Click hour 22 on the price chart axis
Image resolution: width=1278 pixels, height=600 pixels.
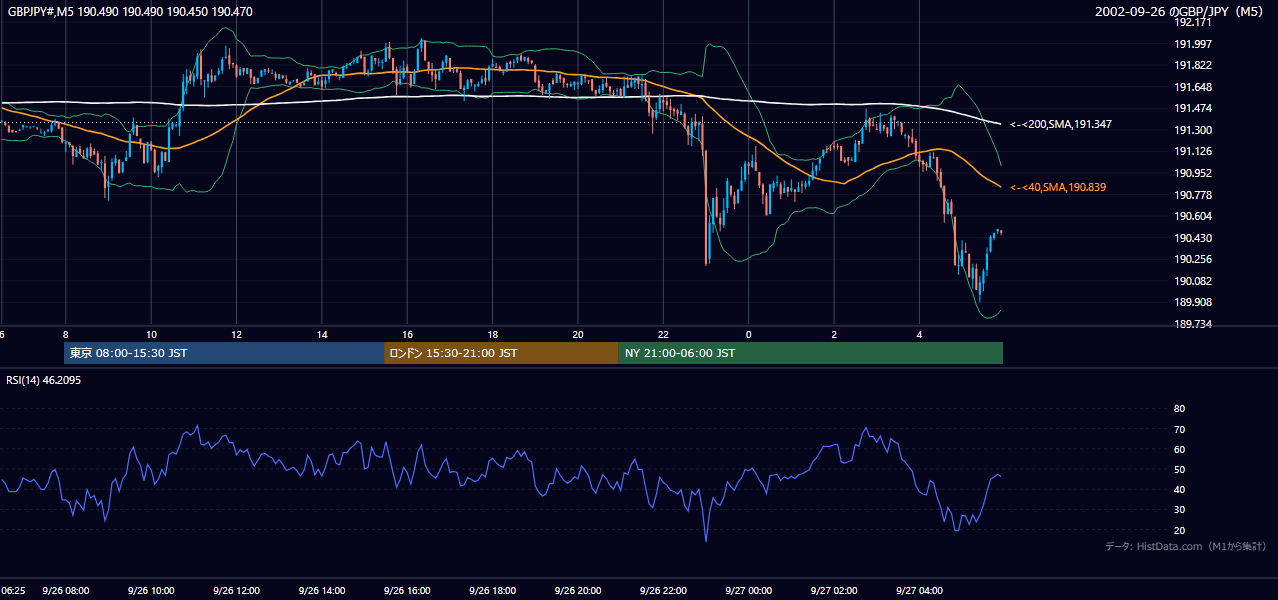click(663, 334)
